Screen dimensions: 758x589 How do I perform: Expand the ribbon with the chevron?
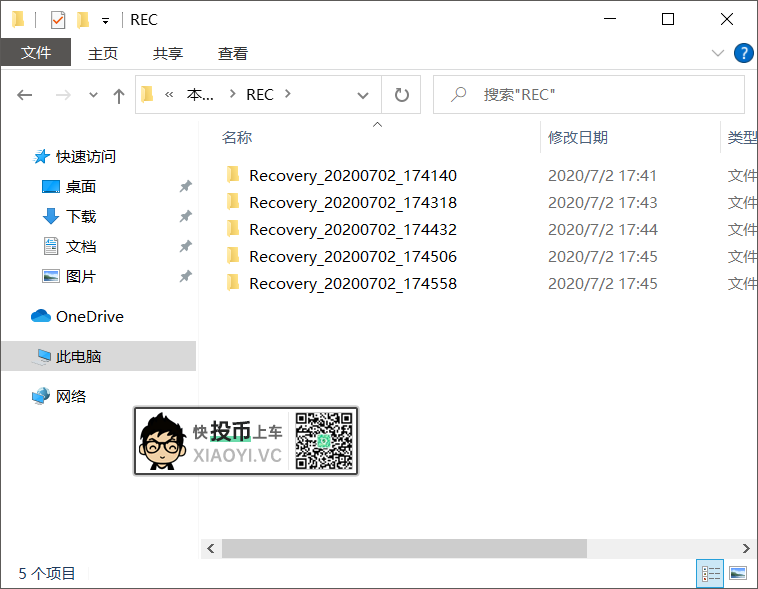(x=717, y=53)
